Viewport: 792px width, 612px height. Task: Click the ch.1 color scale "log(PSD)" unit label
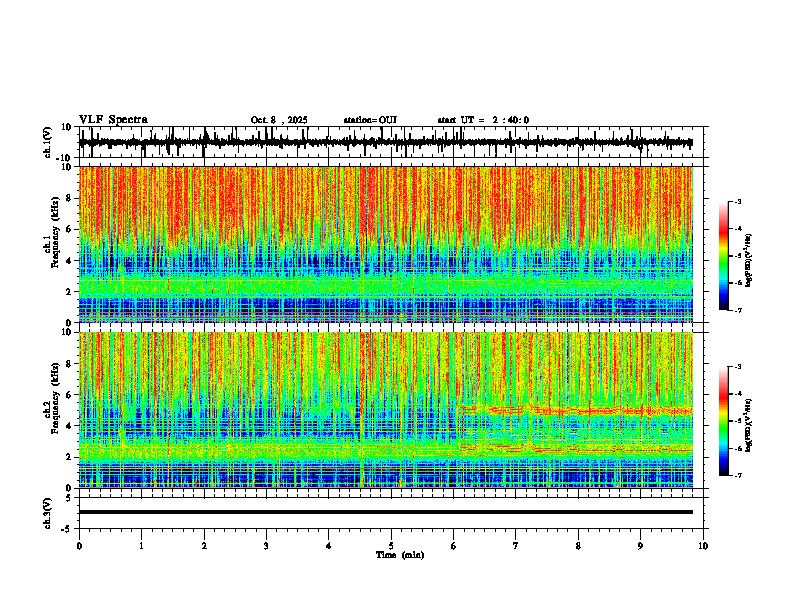[748, 260]
